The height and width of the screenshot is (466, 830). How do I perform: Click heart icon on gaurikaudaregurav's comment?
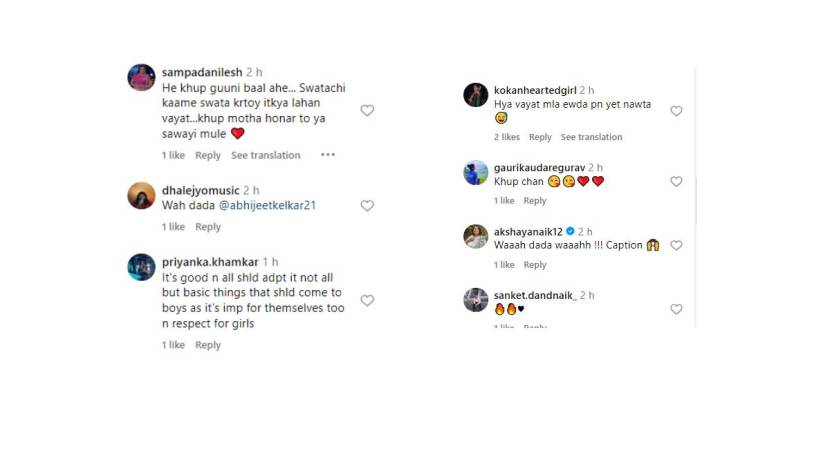click(677, 182)
